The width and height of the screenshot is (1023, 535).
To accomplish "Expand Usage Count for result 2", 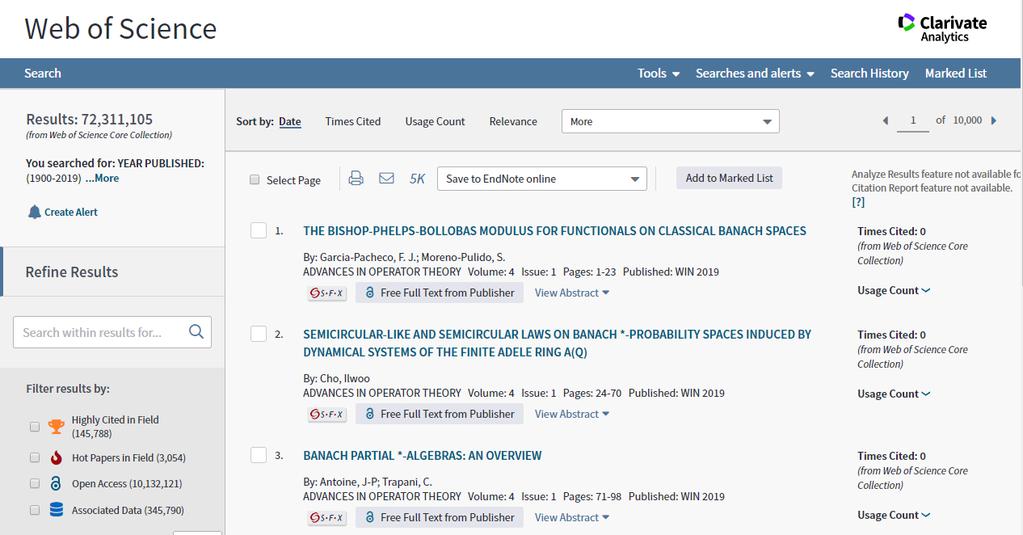I will [893, 394].
